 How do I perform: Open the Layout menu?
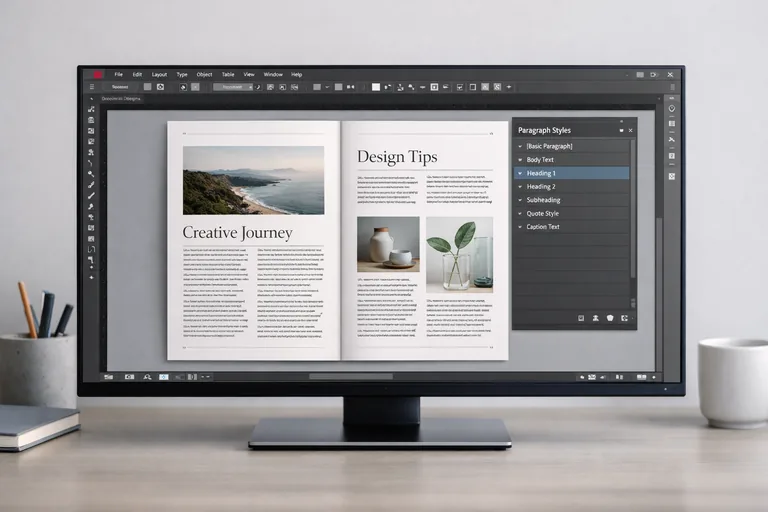tap(159, 74)
